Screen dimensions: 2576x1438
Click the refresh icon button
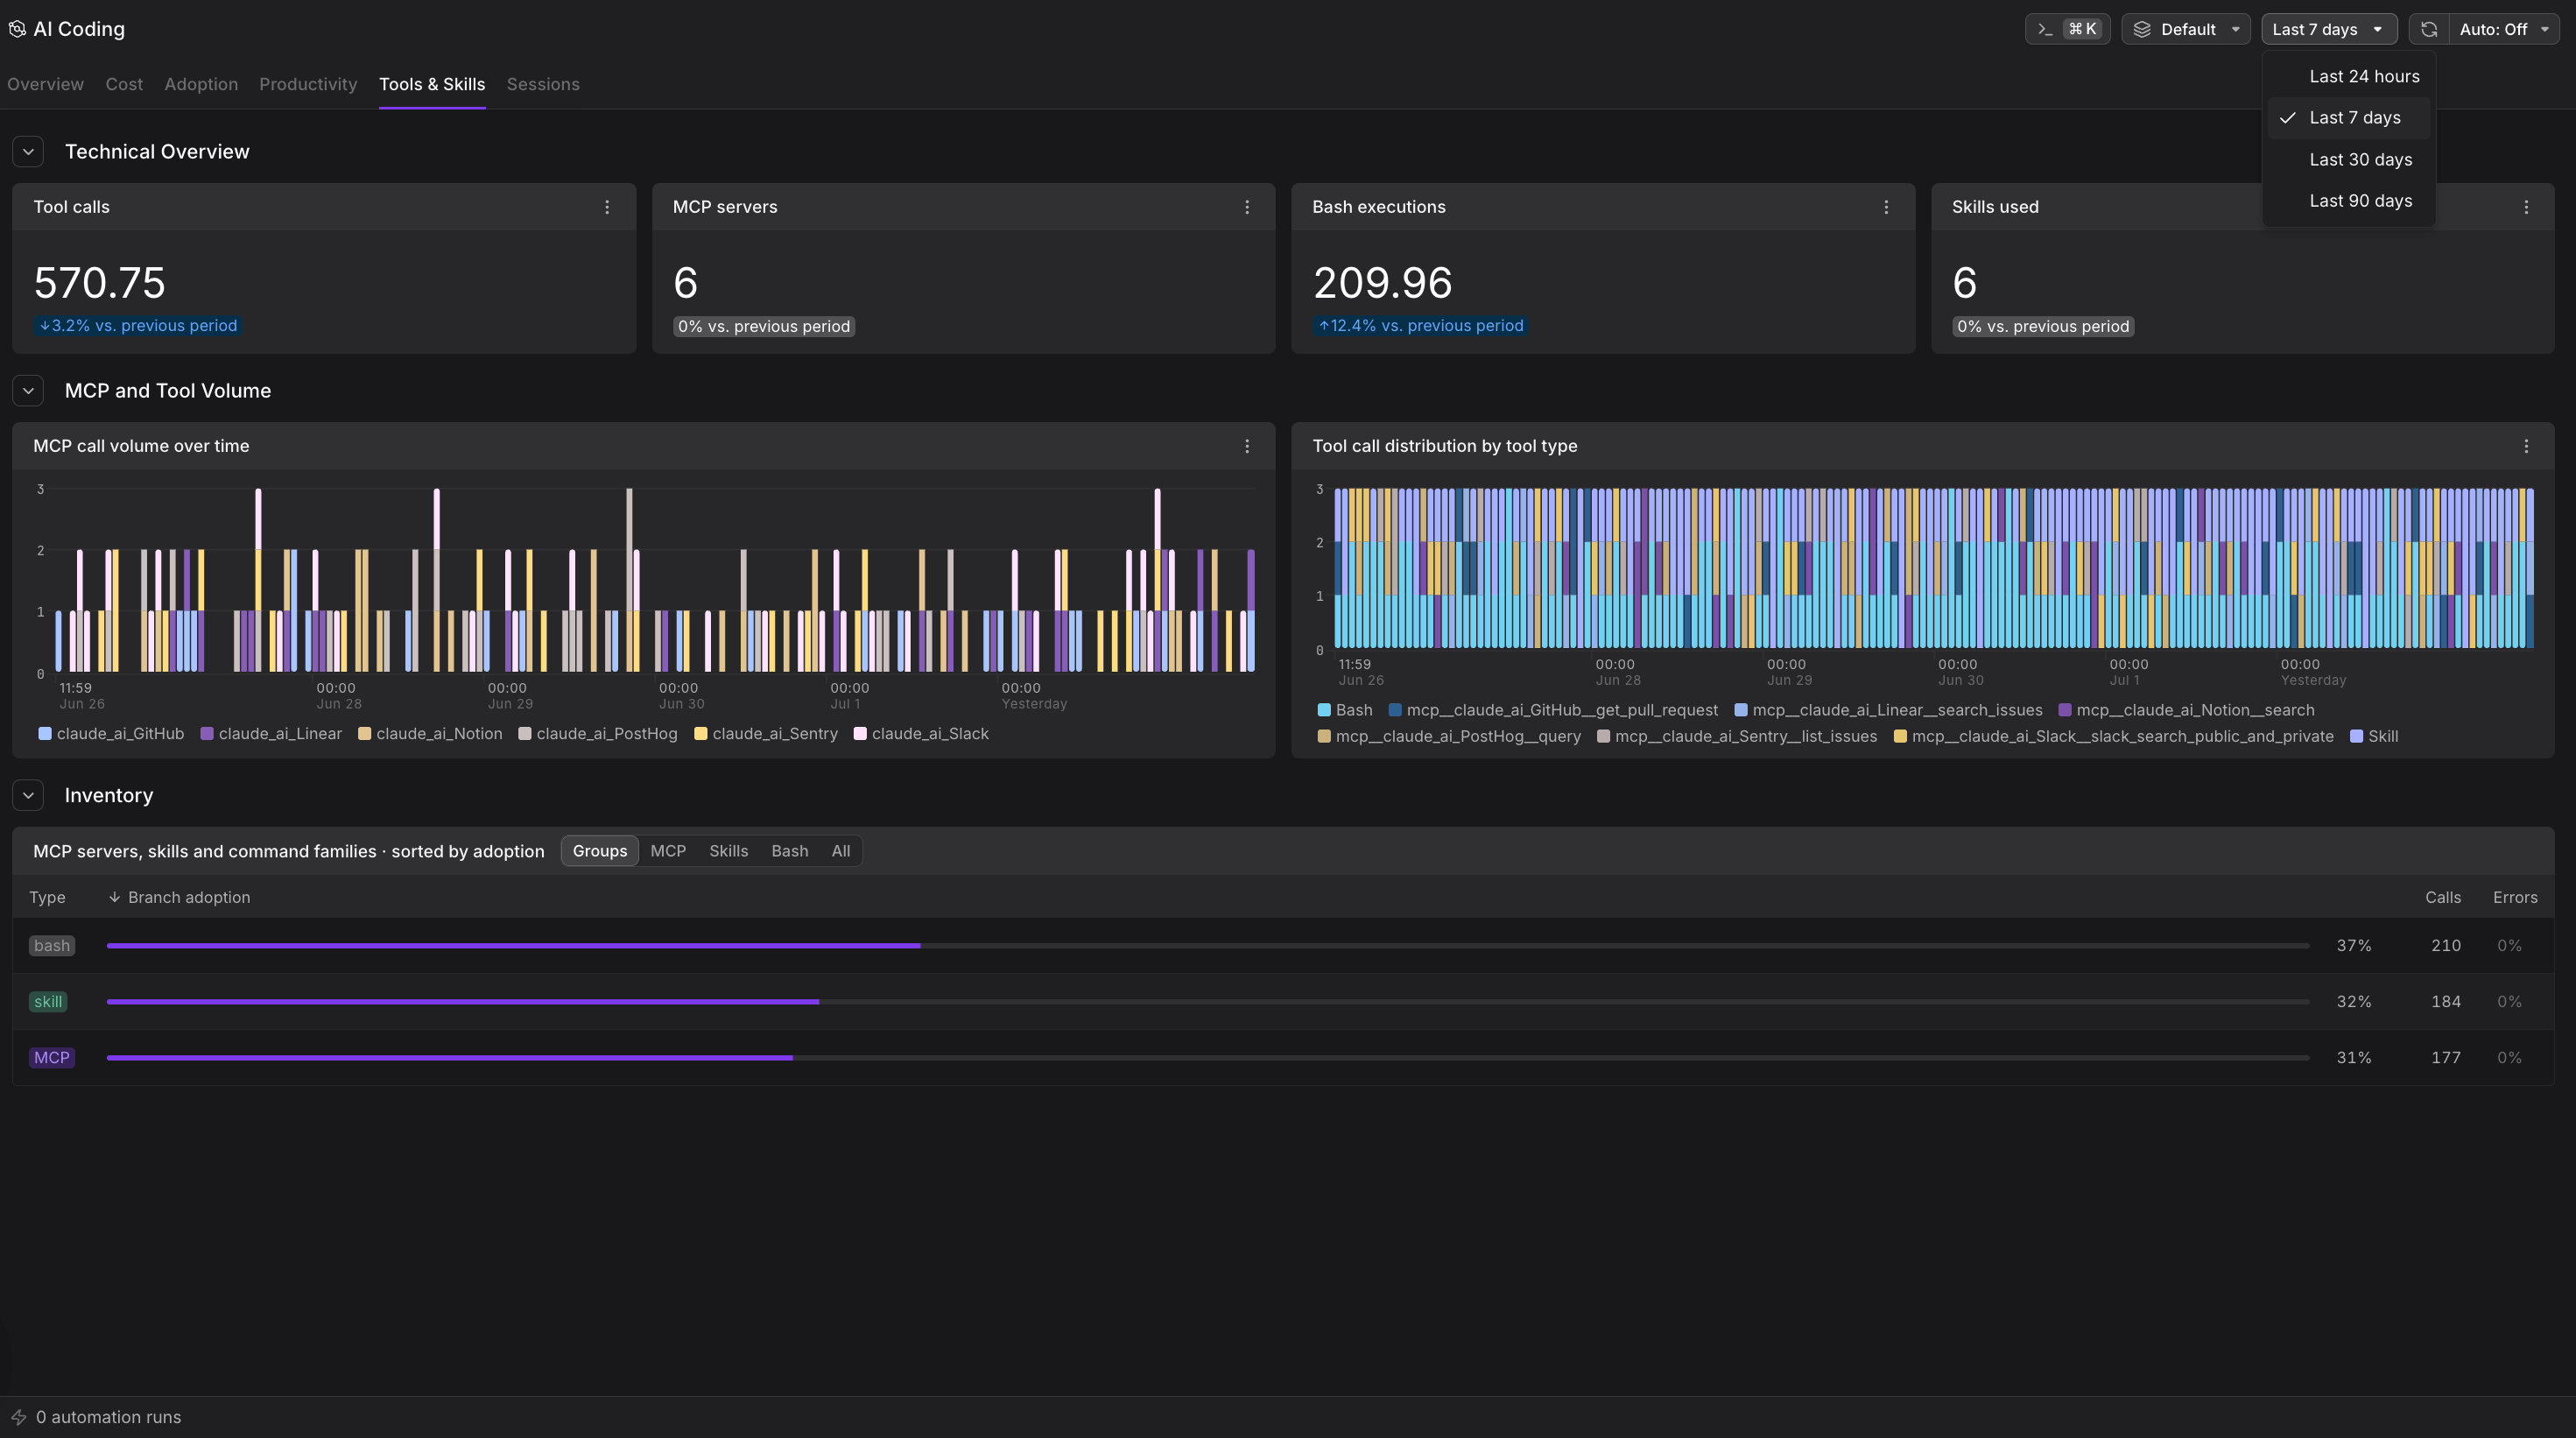(2429, 29)
